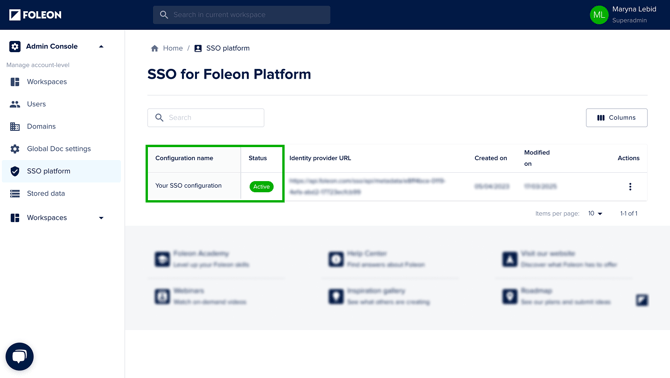Click the Webinars icon
The height and width of the screenshot is (378, 670).
click(162, 296)
